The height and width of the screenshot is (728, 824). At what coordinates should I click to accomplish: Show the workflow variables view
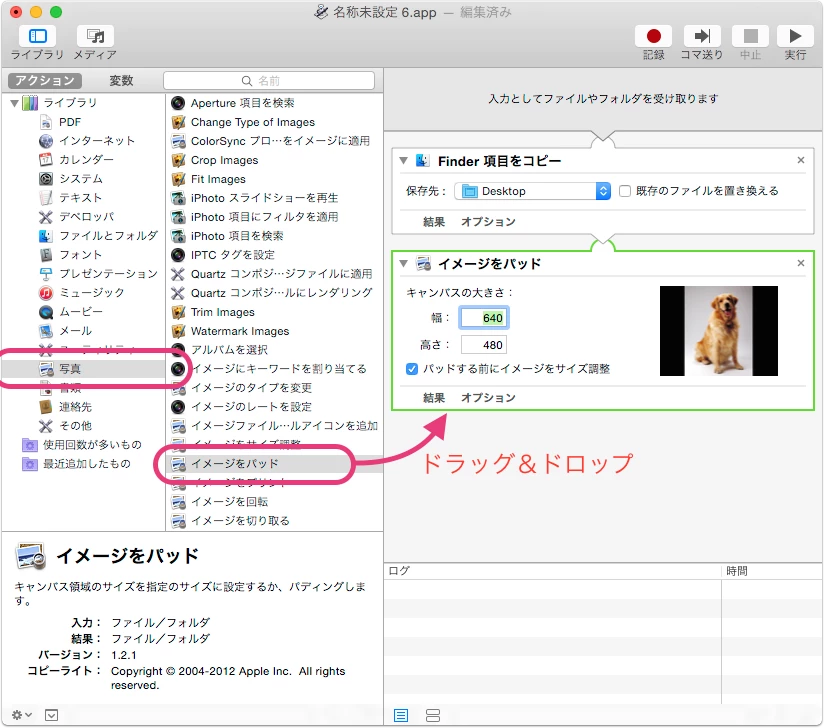click(x=433, y=715)
